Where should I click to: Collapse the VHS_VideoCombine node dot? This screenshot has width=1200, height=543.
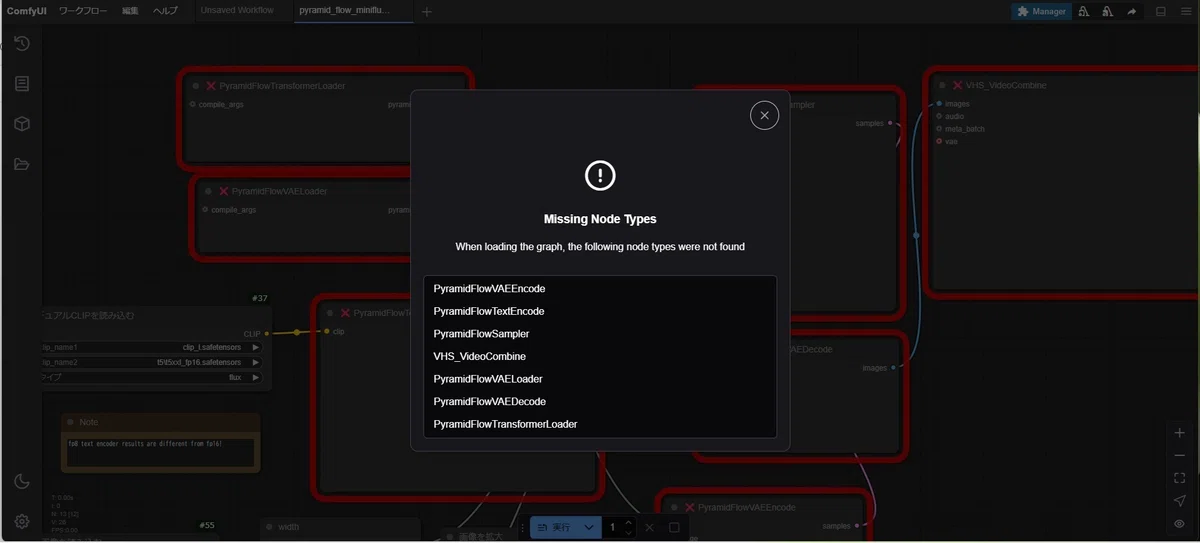(x=942, y=86)
